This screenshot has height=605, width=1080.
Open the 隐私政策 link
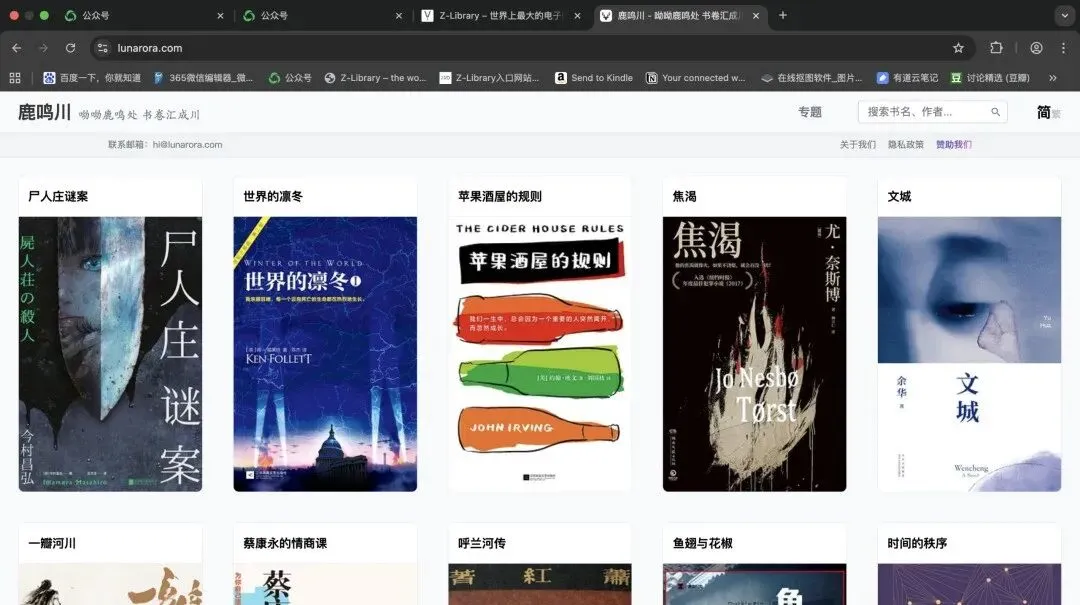coord(906,145)
